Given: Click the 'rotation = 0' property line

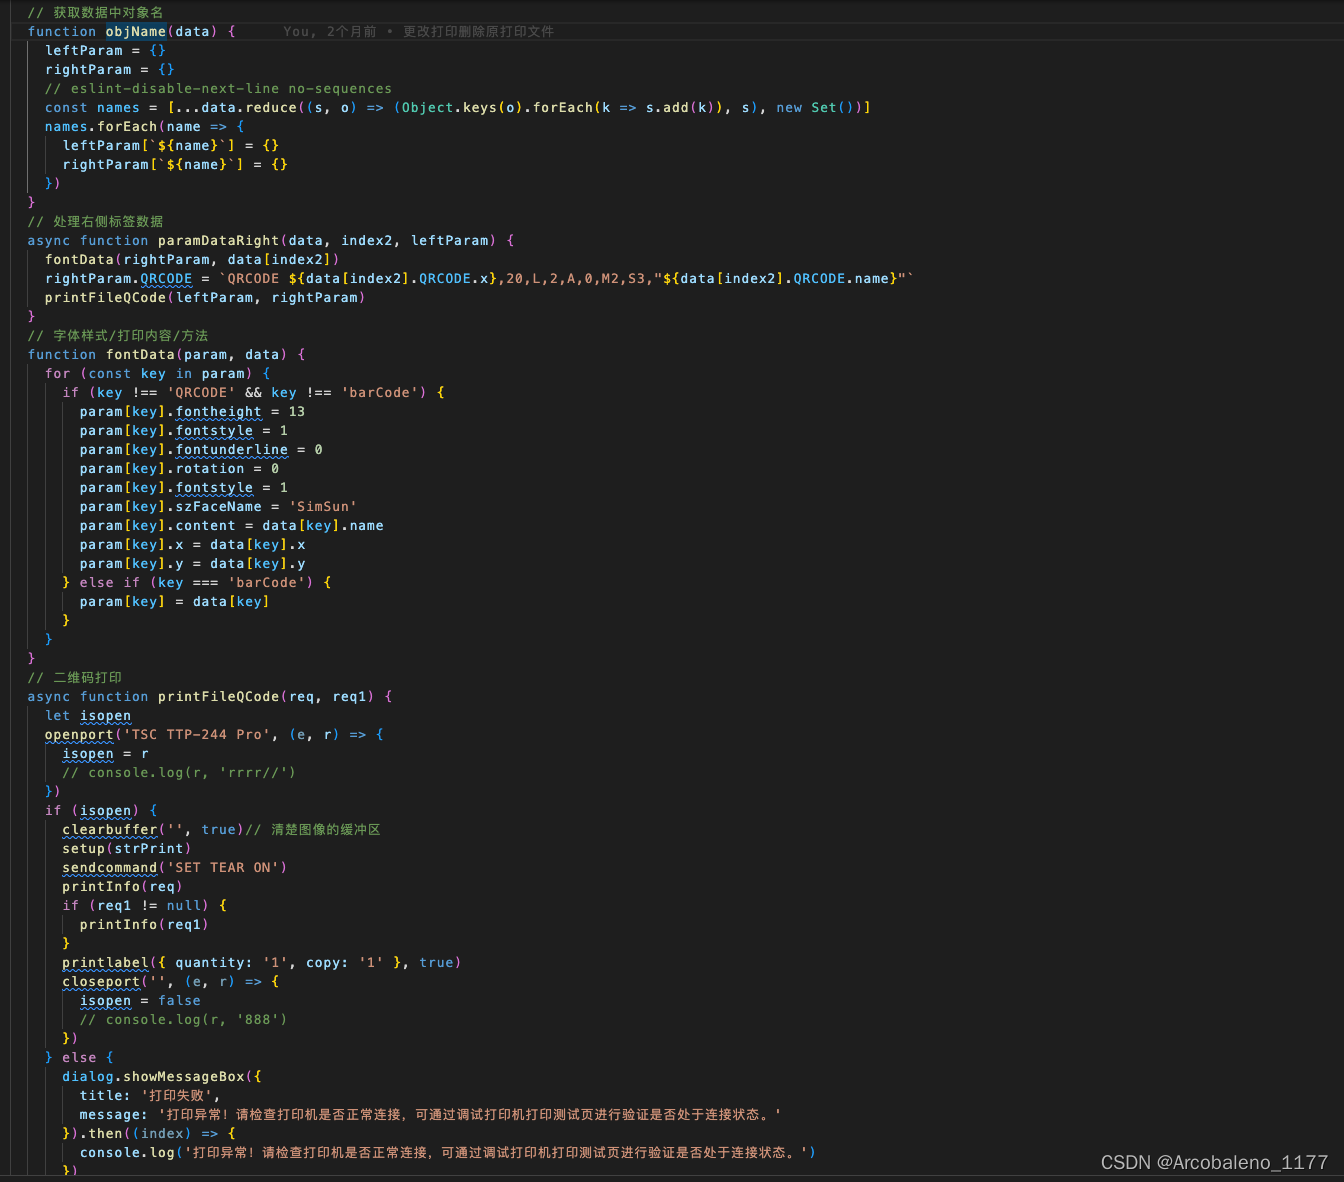Looking at the screenshot, I should (x=179, y=468).
